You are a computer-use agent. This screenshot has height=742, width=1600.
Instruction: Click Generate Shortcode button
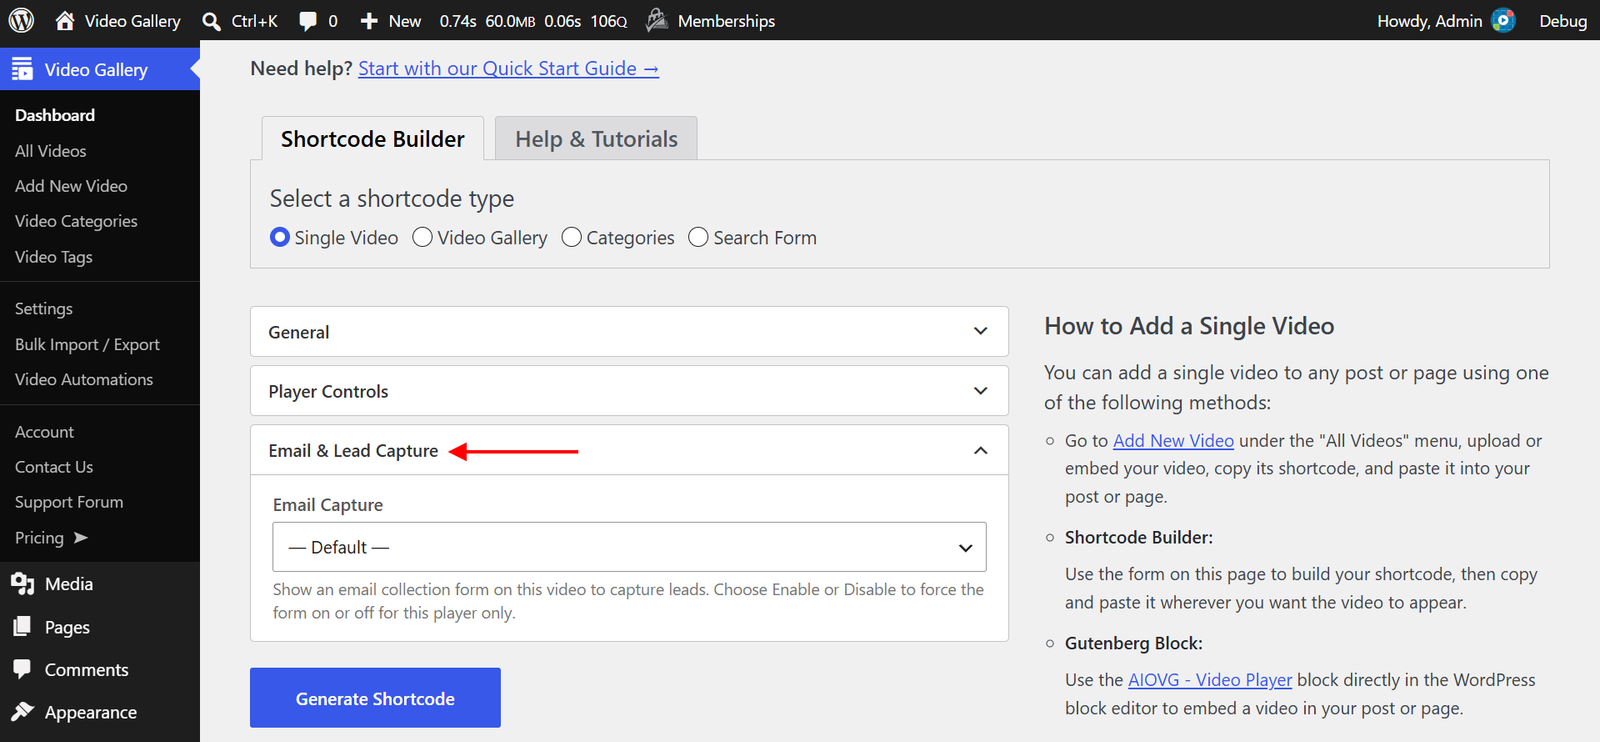[x=375, y=698]
